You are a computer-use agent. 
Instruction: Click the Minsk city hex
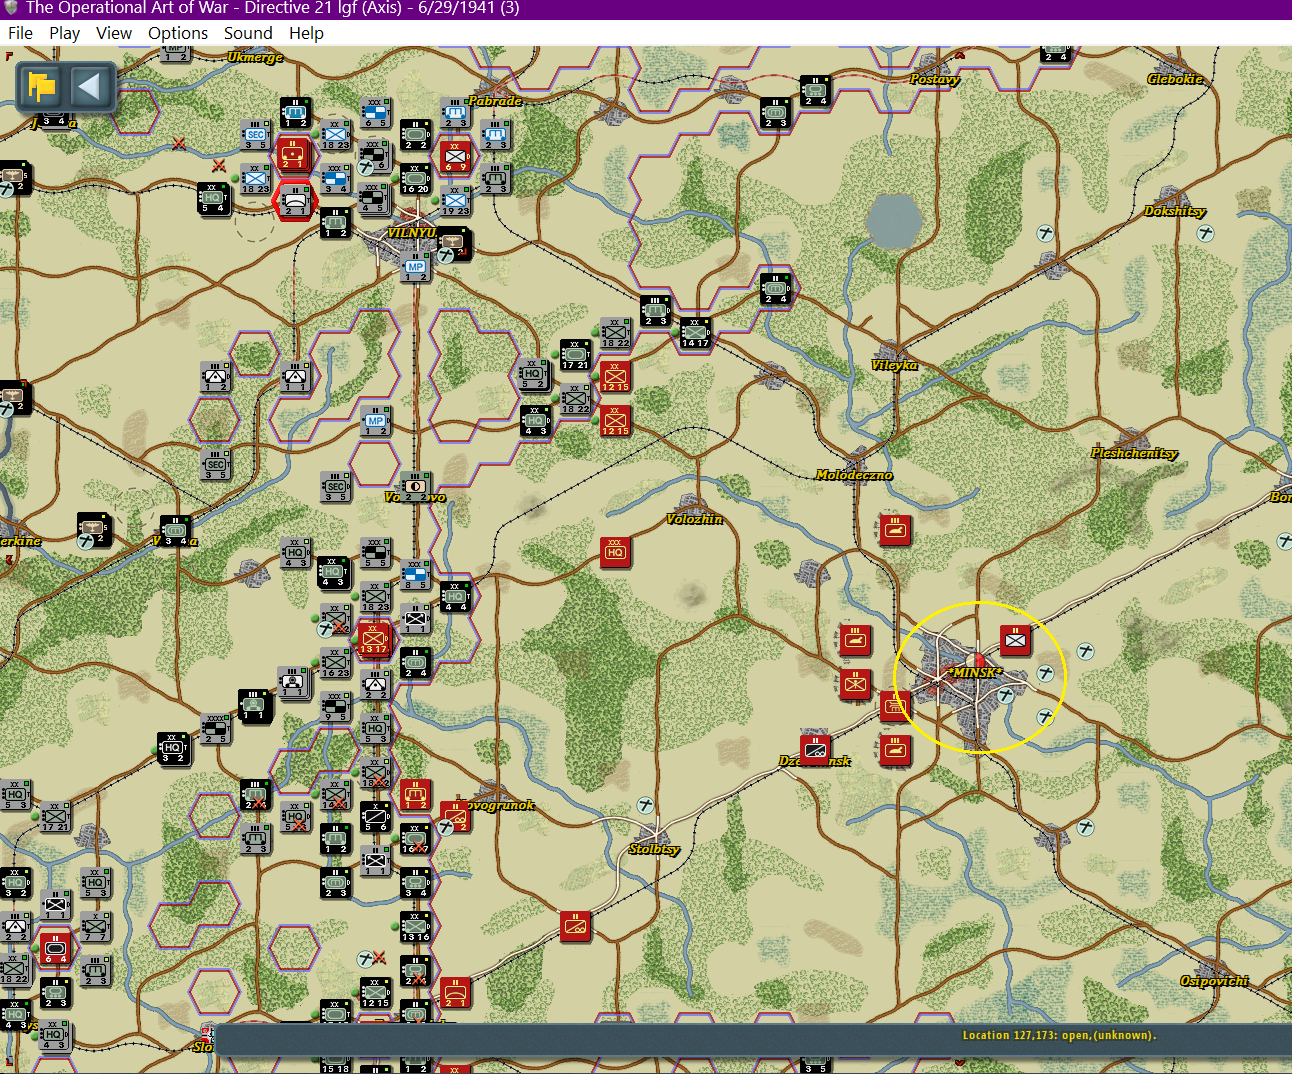975,675
